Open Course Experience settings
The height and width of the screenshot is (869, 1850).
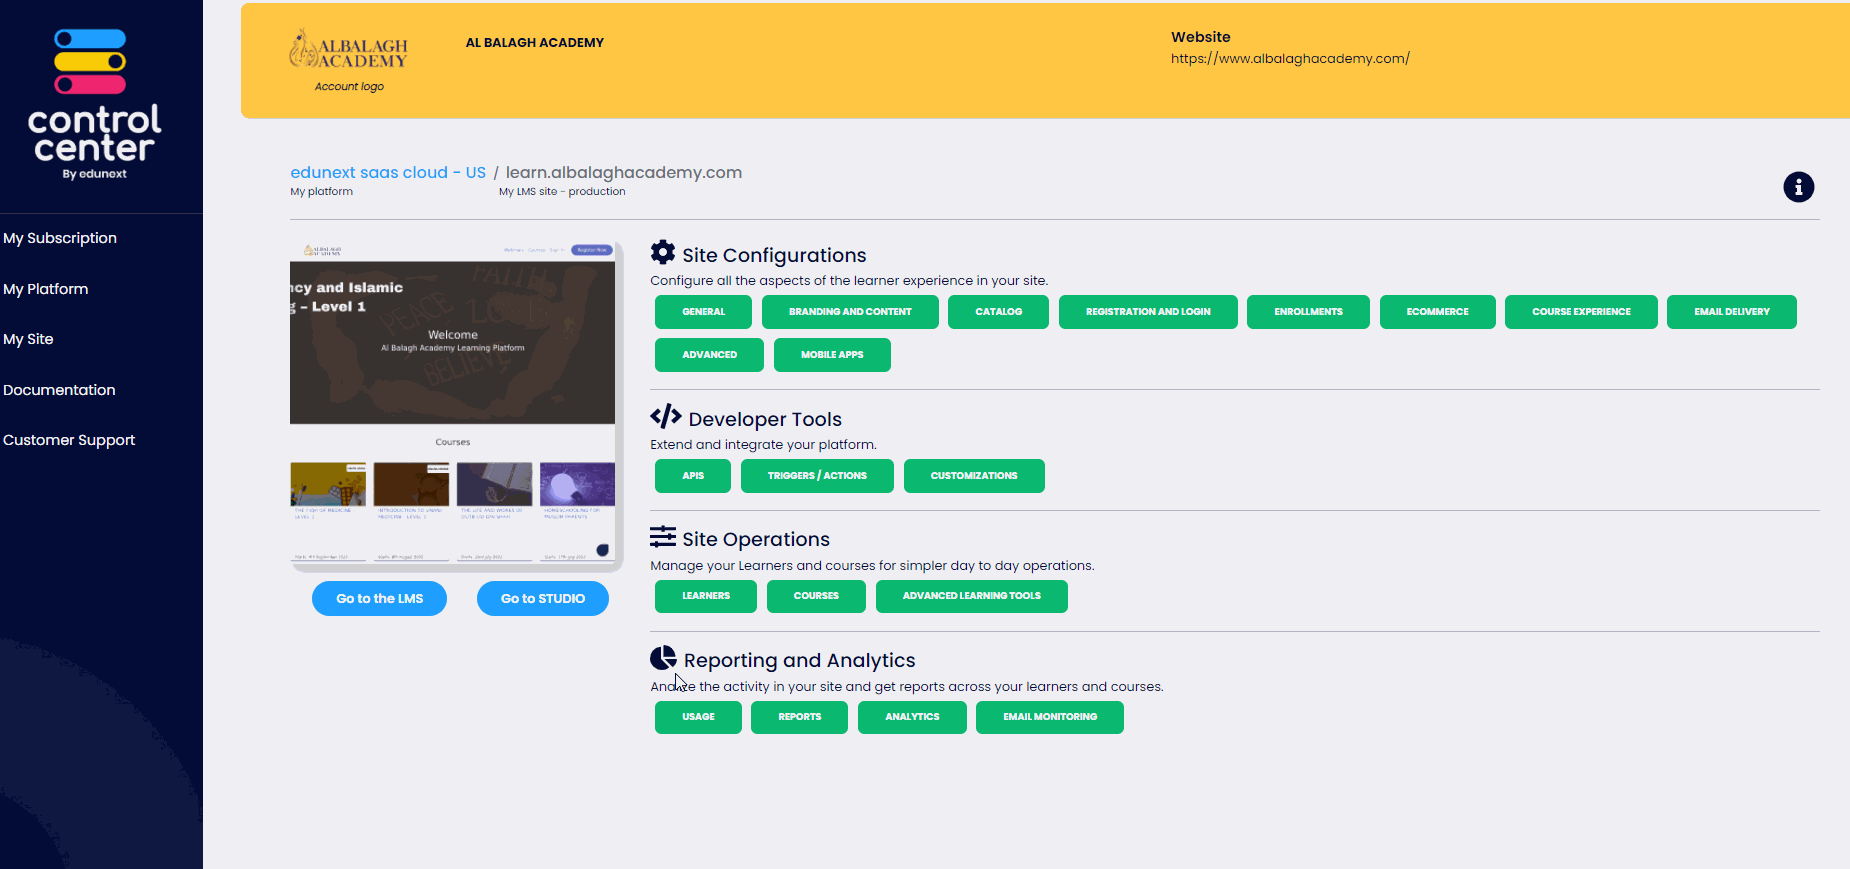coord(1581,312)
